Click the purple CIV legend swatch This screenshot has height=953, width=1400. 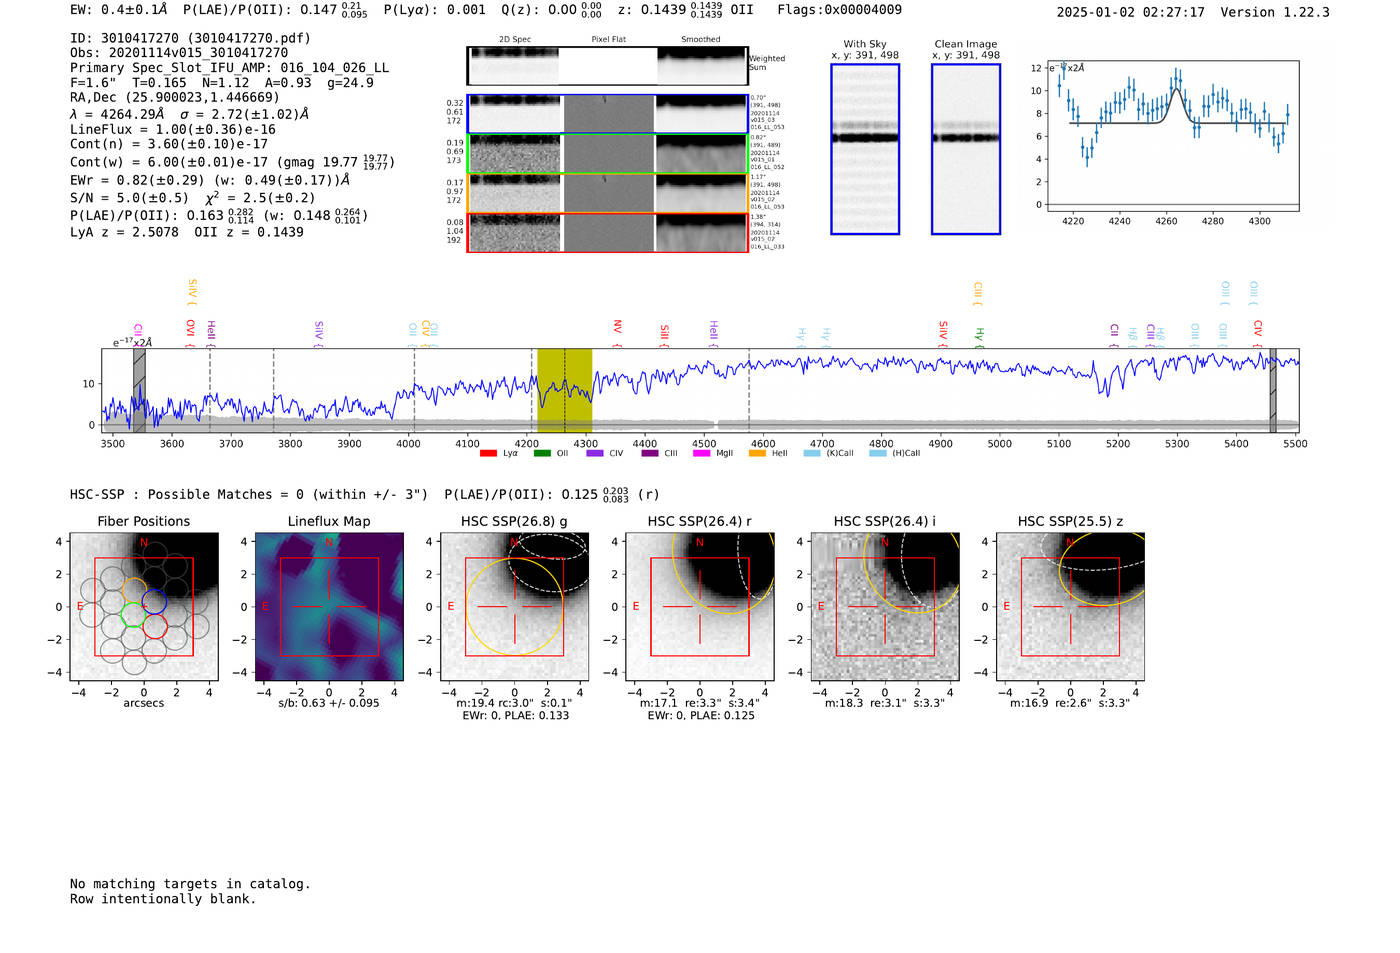pos(595,454)
